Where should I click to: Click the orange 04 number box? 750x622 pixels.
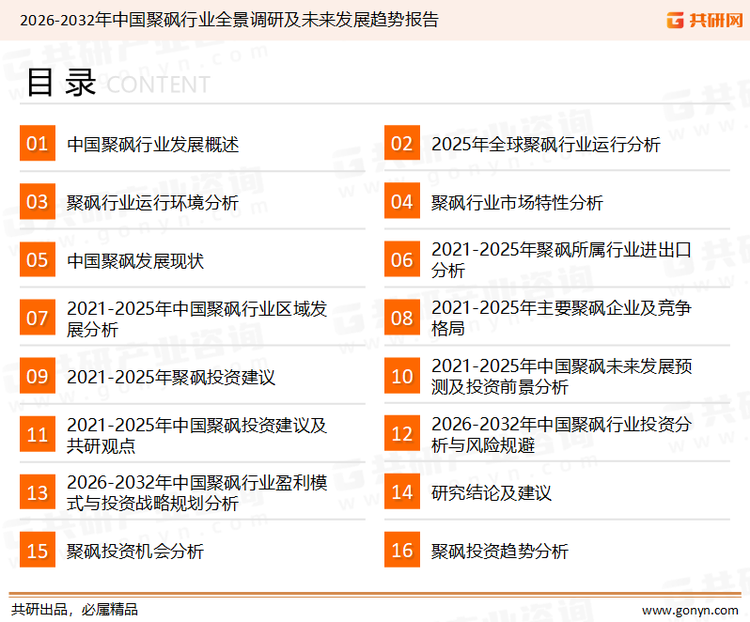[x=402, y=201]
